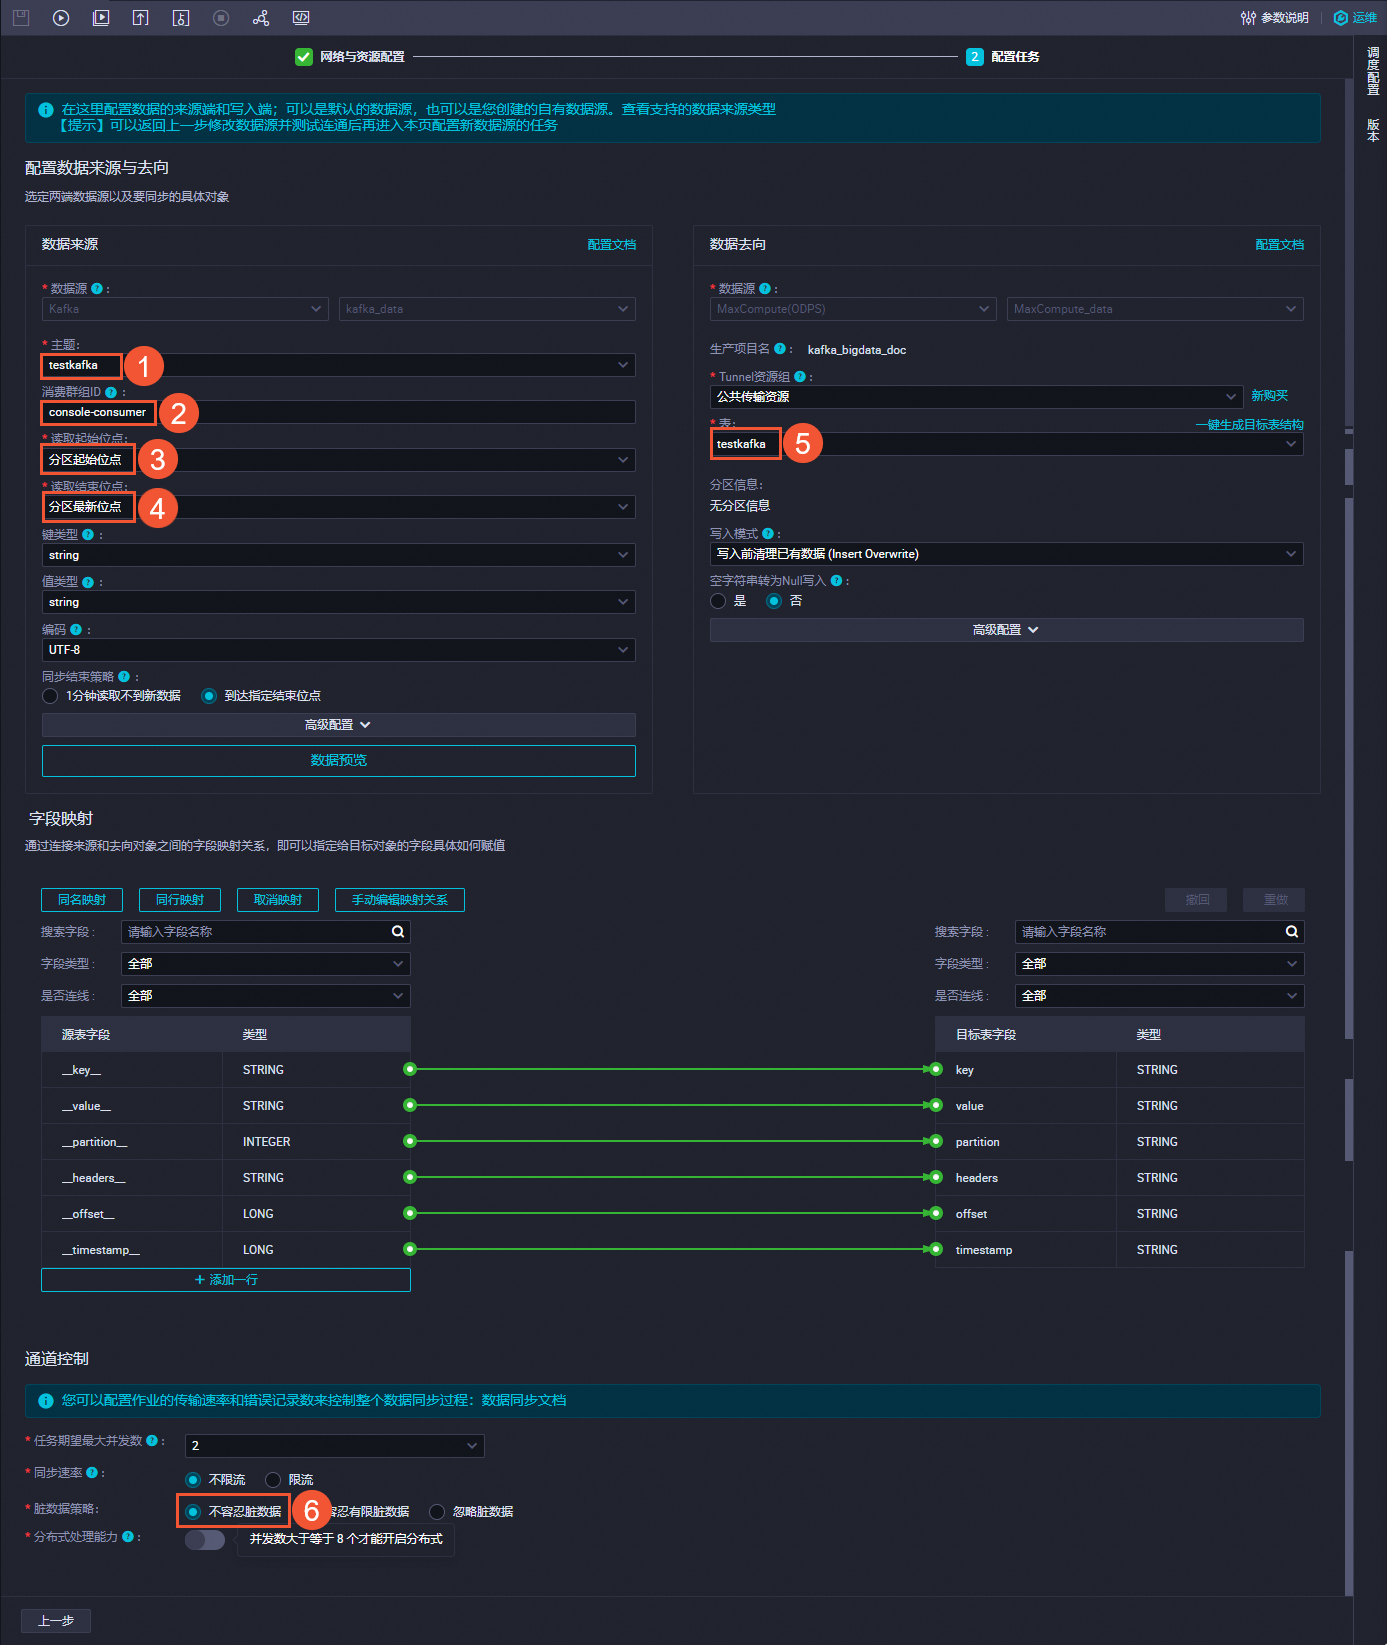1387x1645 pixels.
Task: Click the help icon beside 写入模式
Action: point(768,534)
